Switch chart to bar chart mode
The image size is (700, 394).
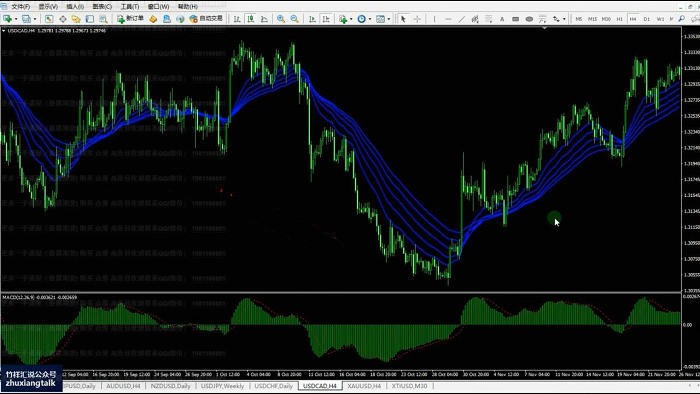(237, 19)
